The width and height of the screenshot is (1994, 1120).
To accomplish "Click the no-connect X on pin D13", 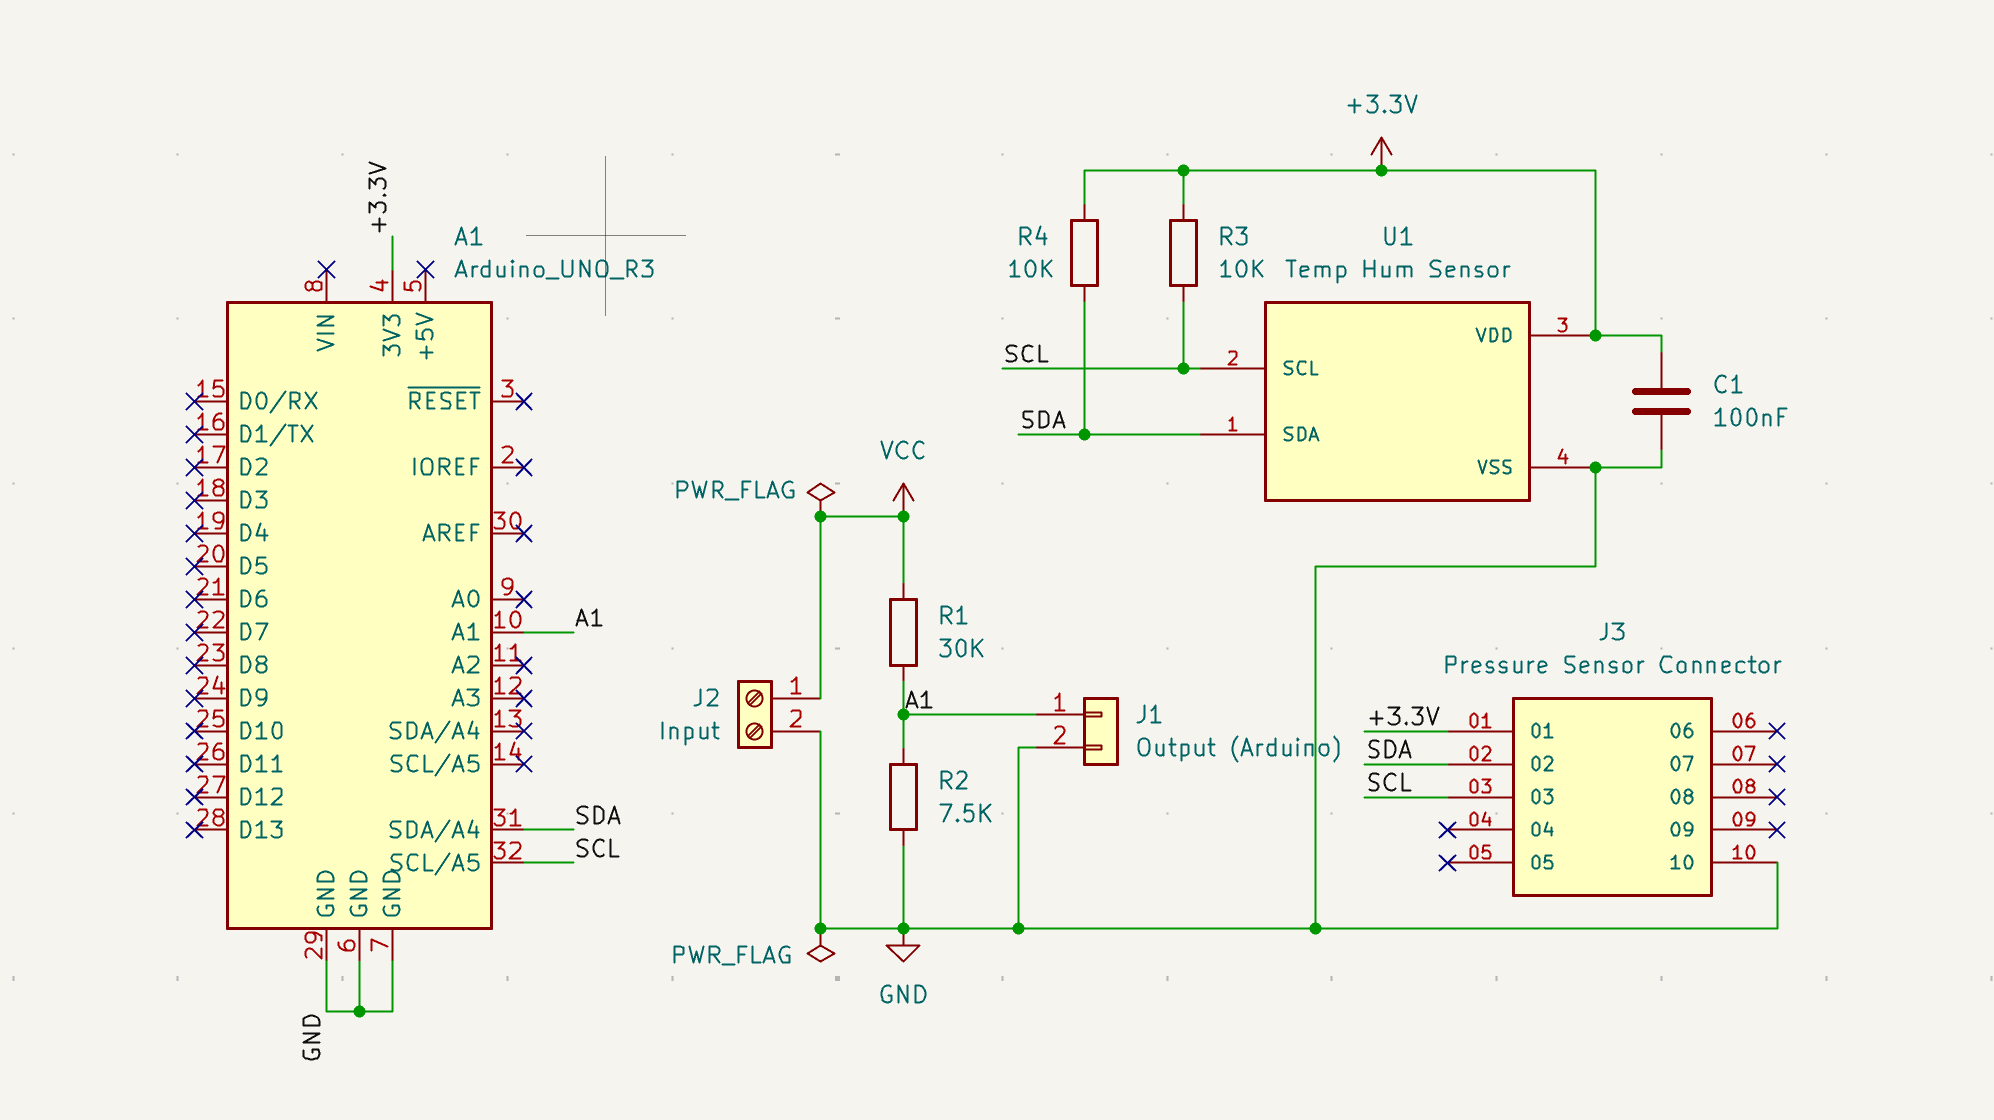I will (x=196, y=829).
